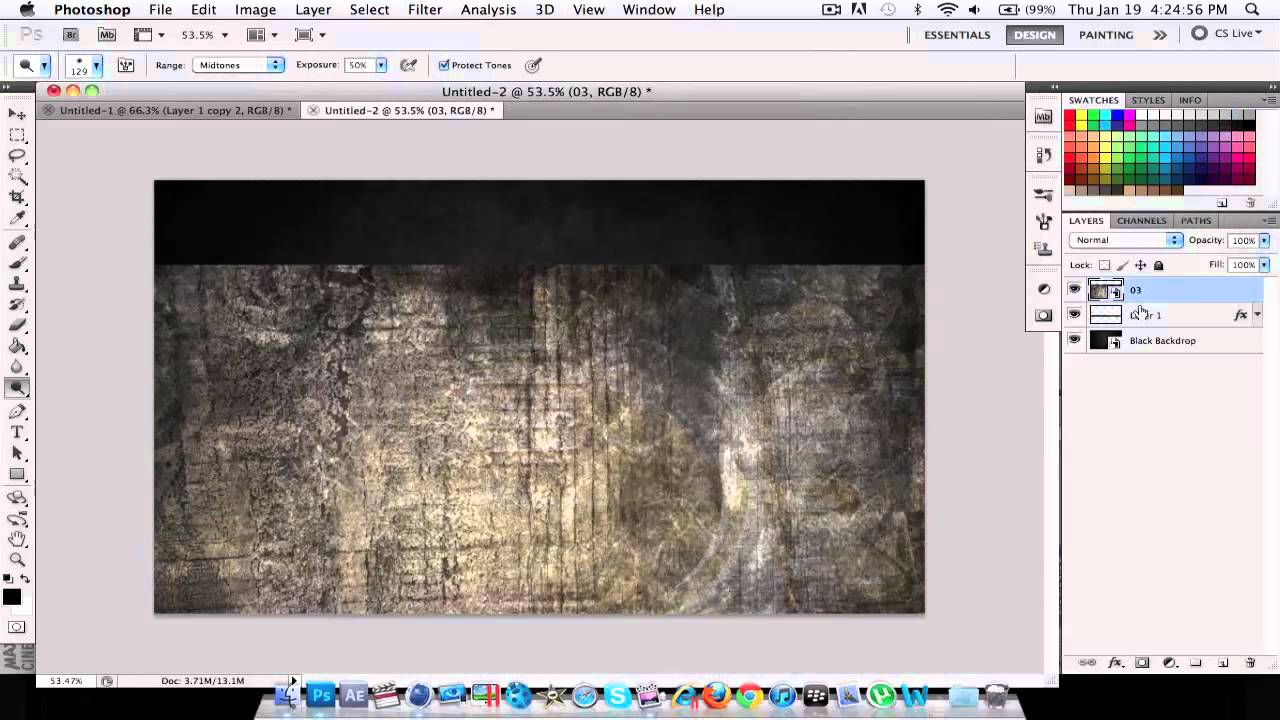Click the foreground color swatch
This screenshot has width=1280, height=720.
point(12,597)
